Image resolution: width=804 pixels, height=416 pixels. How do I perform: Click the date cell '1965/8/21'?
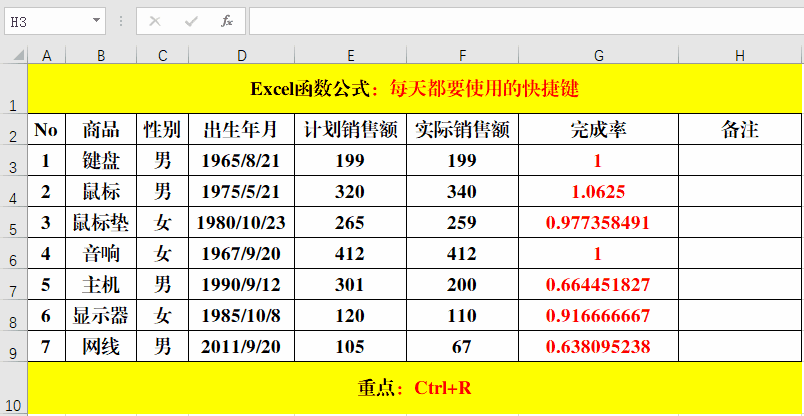point(242,161)
